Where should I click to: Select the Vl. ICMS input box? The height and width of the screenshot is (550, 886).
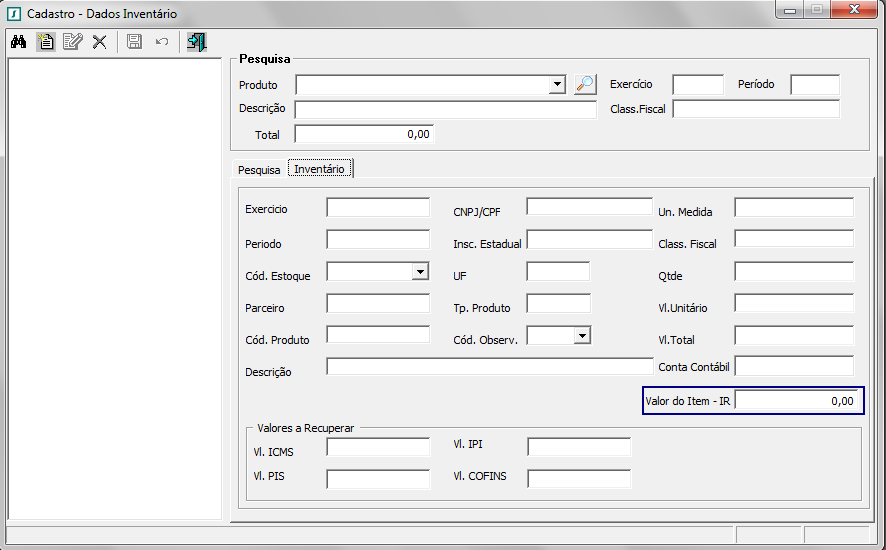click(378, 447)
